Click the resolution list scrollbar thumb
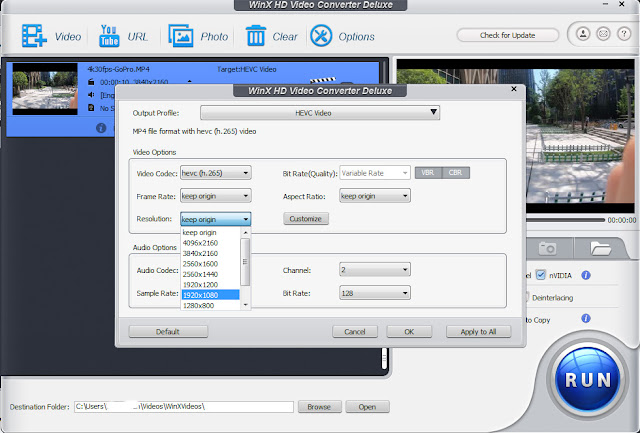 point(245,262)
